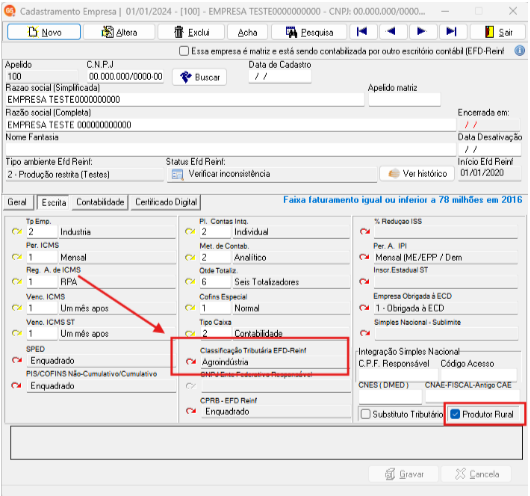Click the Buscar CNPJ button
This screenshot has width=530, height=496.
click(x=199, y=77)
